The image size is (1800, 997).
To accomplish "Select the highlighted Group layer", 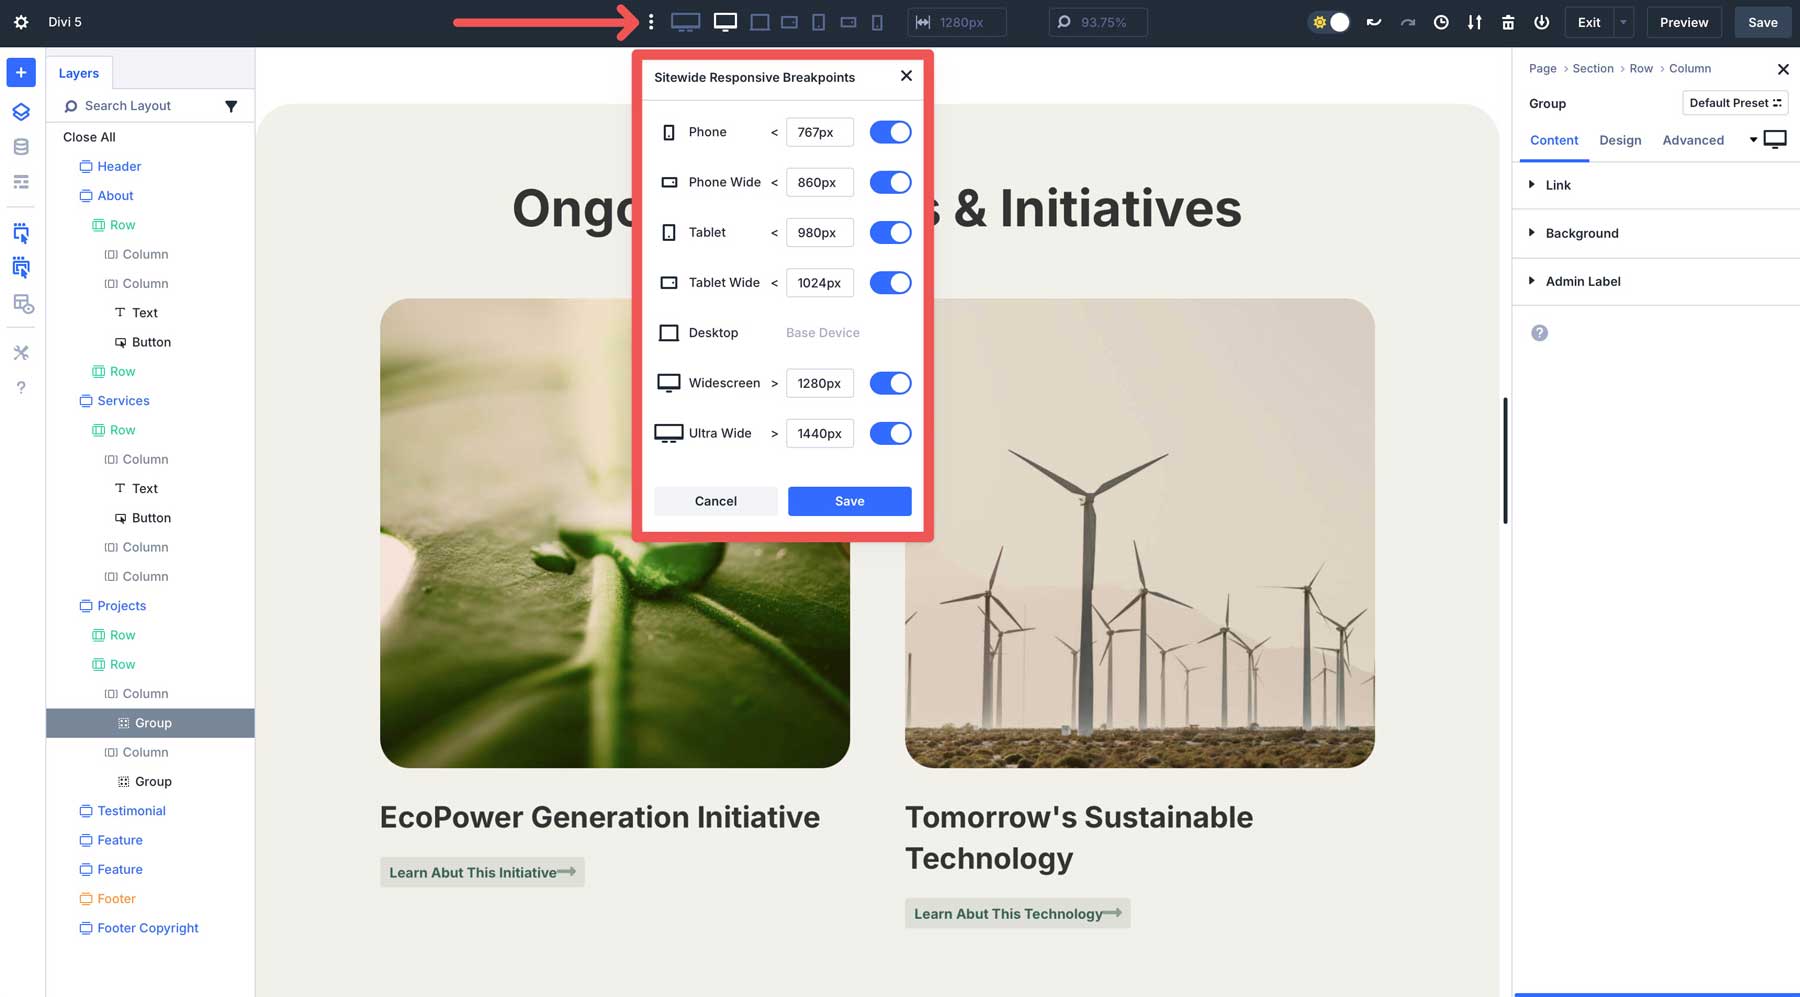I will point(150,723).
